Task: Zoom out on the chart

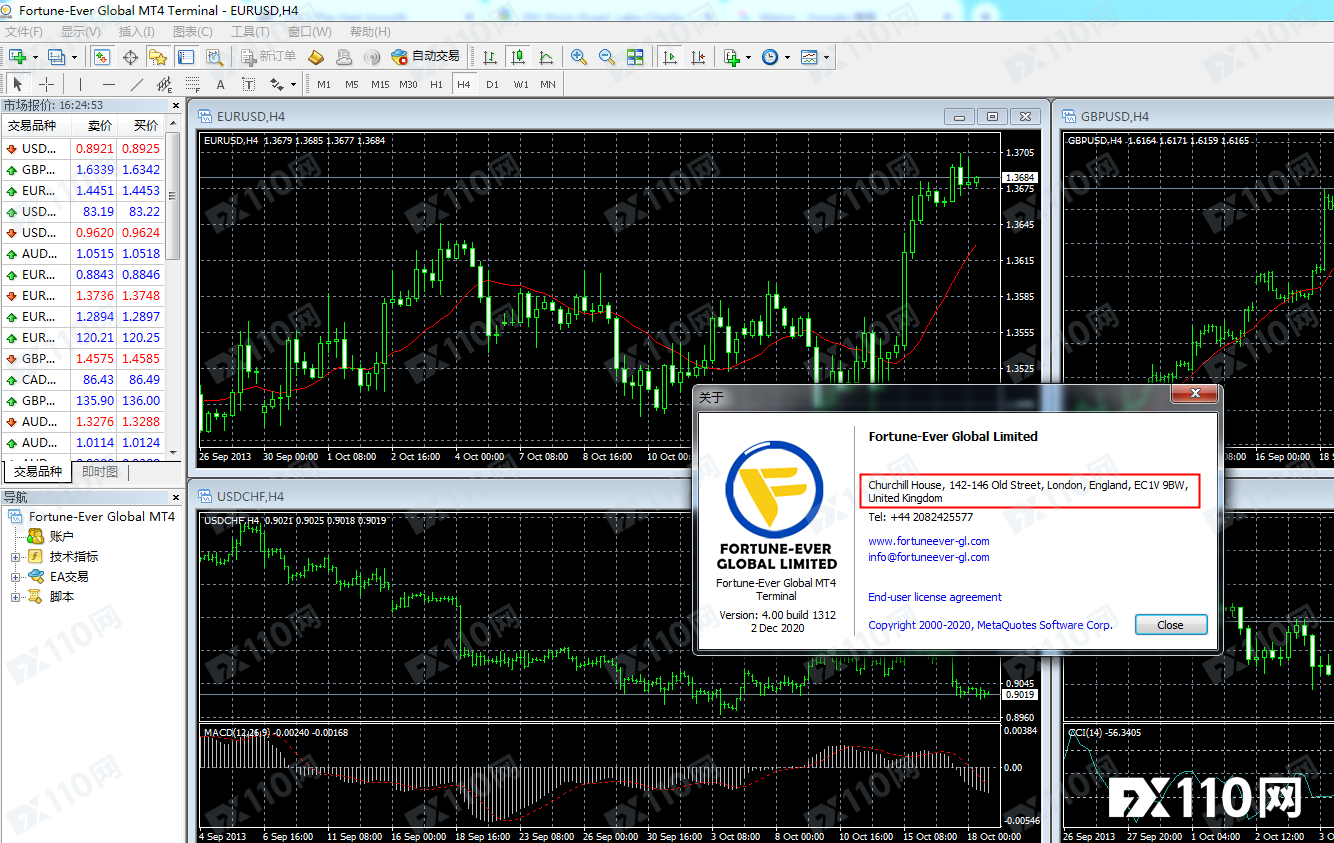Action: (607, 57)
